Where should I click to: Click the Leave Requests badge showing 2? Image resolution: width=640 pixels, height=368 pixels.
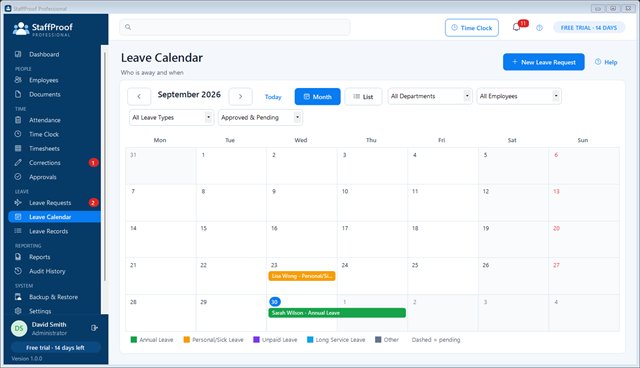click(93, 203)
